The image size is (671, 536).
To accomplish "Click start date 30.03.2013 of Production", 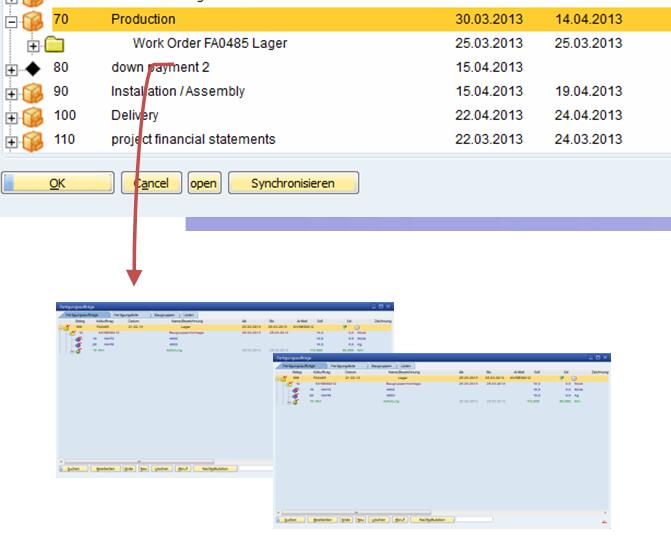I will 489,19.
